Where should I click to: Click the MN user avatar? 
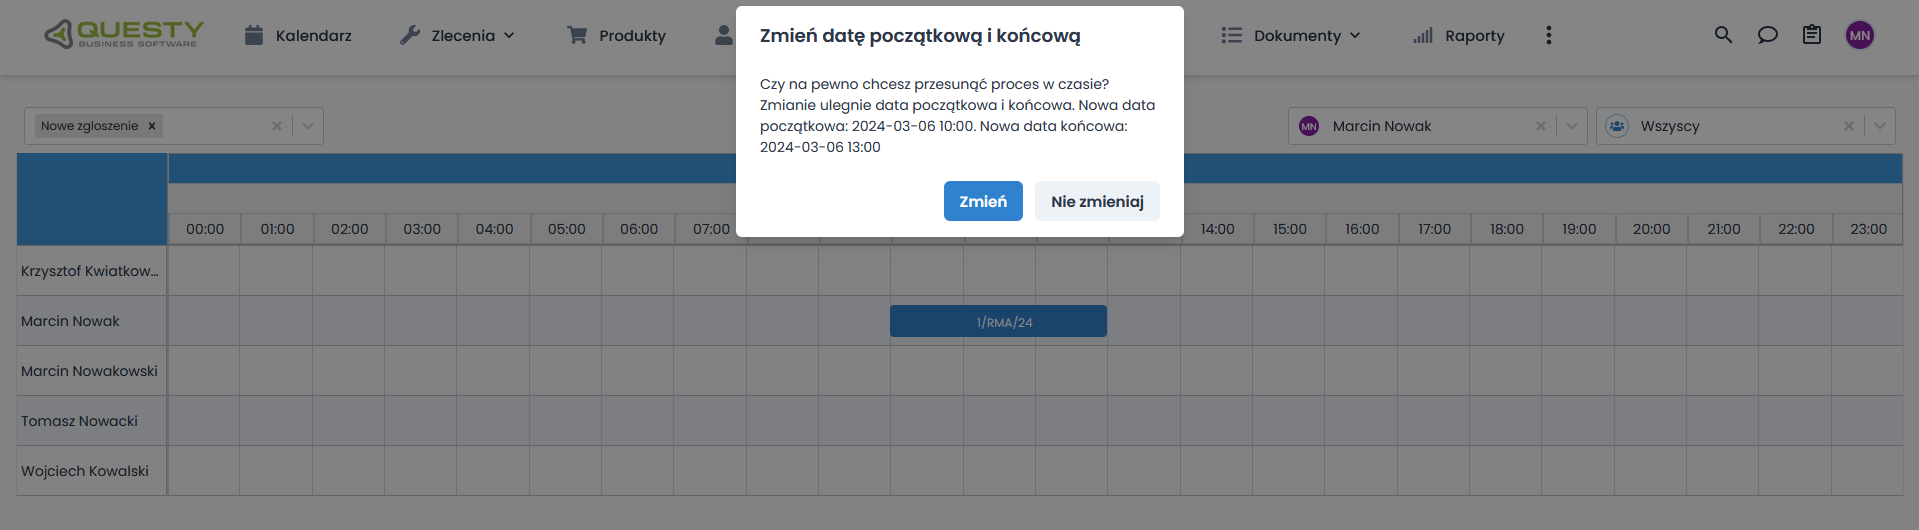point(1859,35)
